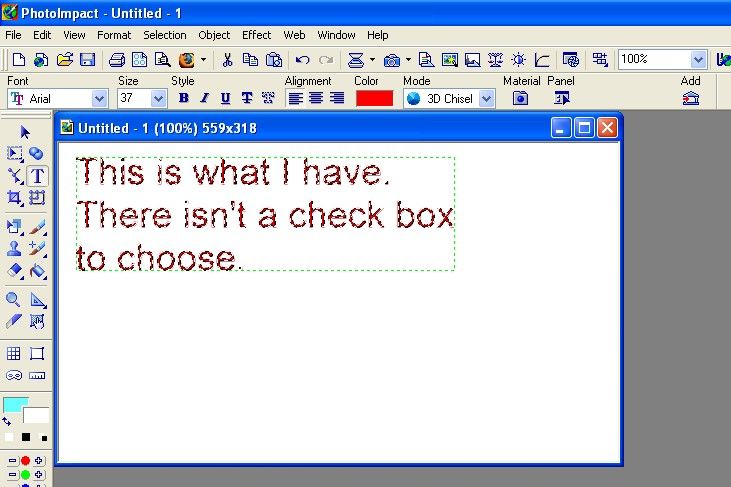The width and height of the screenshot is (731, 487).
Task: Set text alignment to right
Action: point(337,98)
